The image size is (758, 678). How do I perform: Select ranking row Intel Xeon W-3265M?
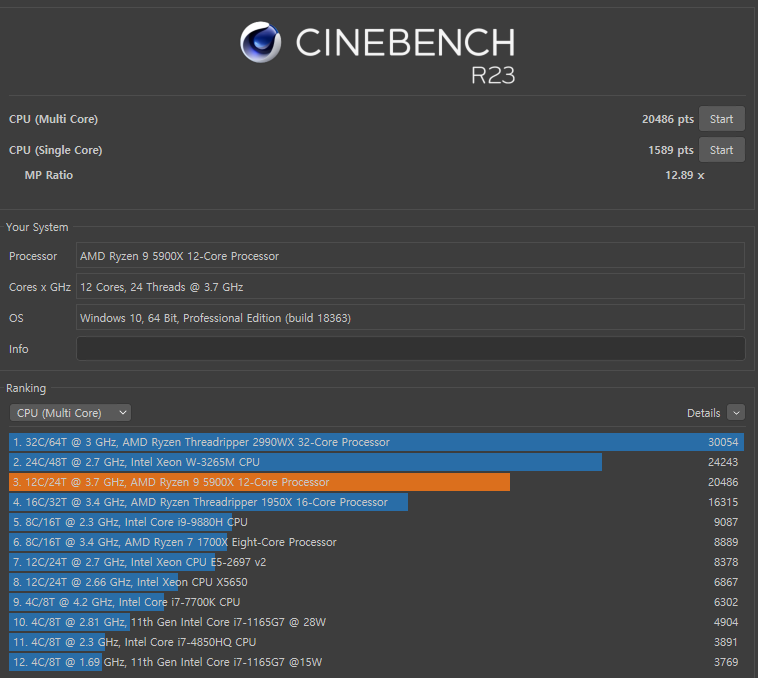(x=376, y=462)
